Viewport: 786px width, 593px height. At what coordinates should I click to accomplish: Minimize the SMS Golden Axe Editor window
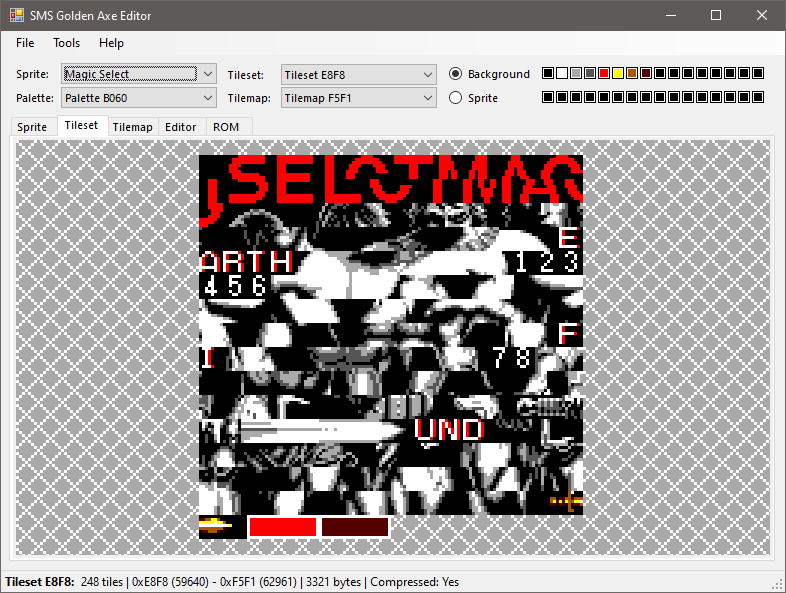[671, 16]
